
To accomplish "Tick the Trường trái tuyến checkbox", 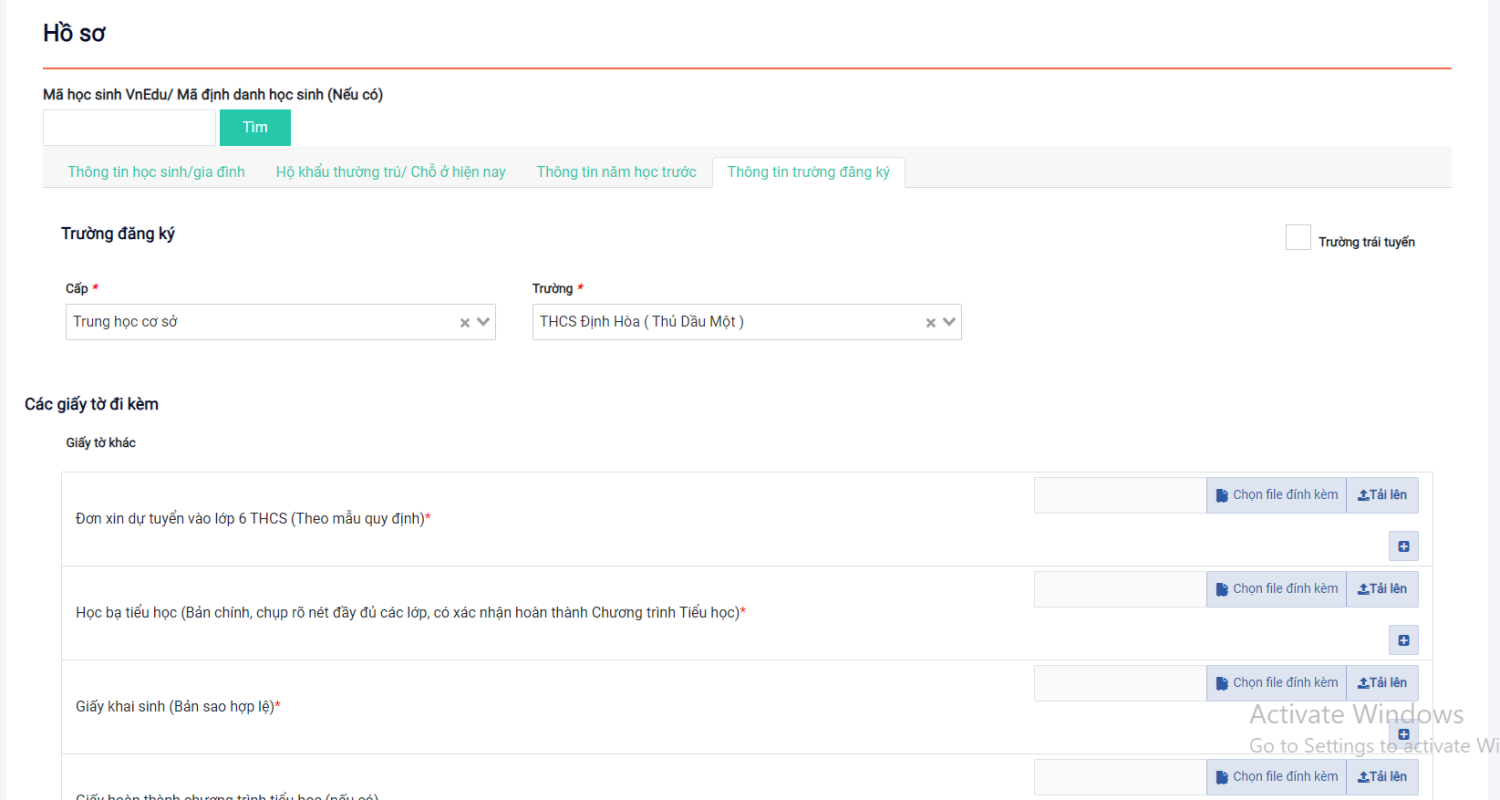I will click(x=1298, y=238).
